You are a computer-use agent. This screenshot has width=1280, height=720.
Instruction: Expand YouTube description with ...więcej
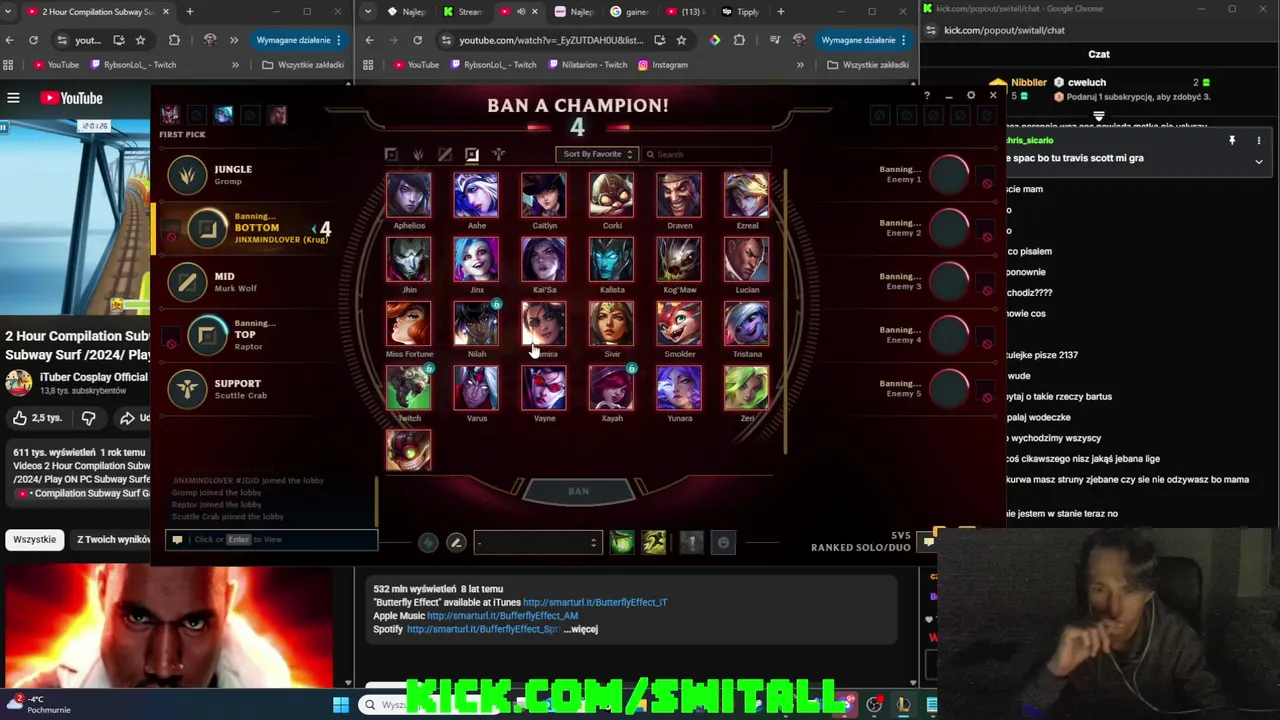(581, 629)
